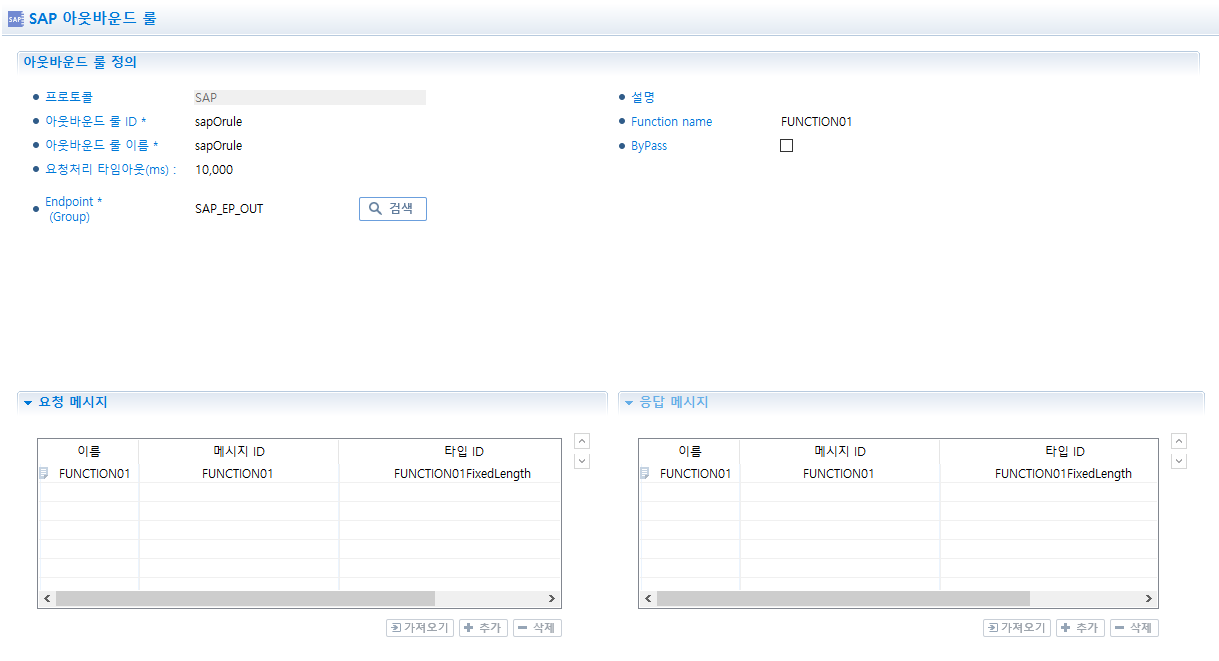Screen dimensions: 1219x661
Task: Enable the ByPass checkbox
Action: point(786,145)
